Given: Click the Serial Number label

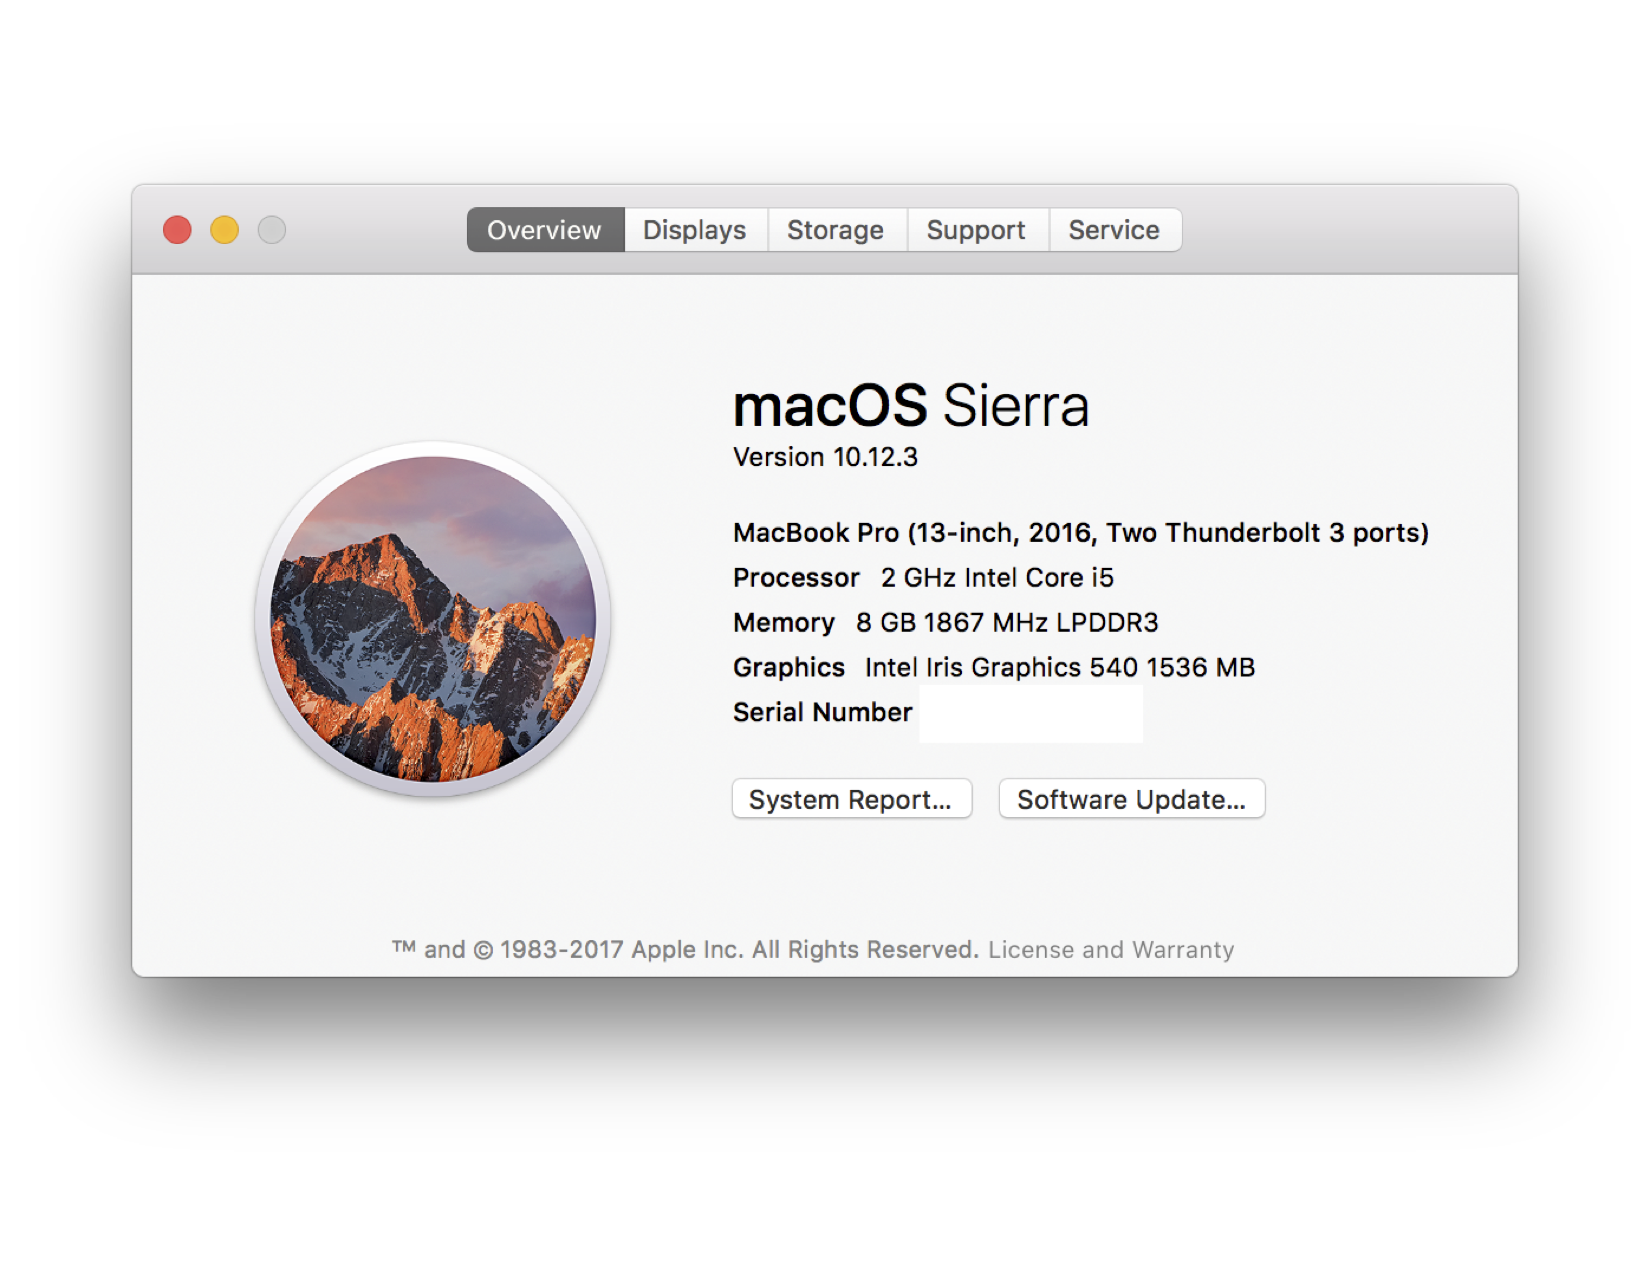Looking at the screenshot, I should click(823, 712).
